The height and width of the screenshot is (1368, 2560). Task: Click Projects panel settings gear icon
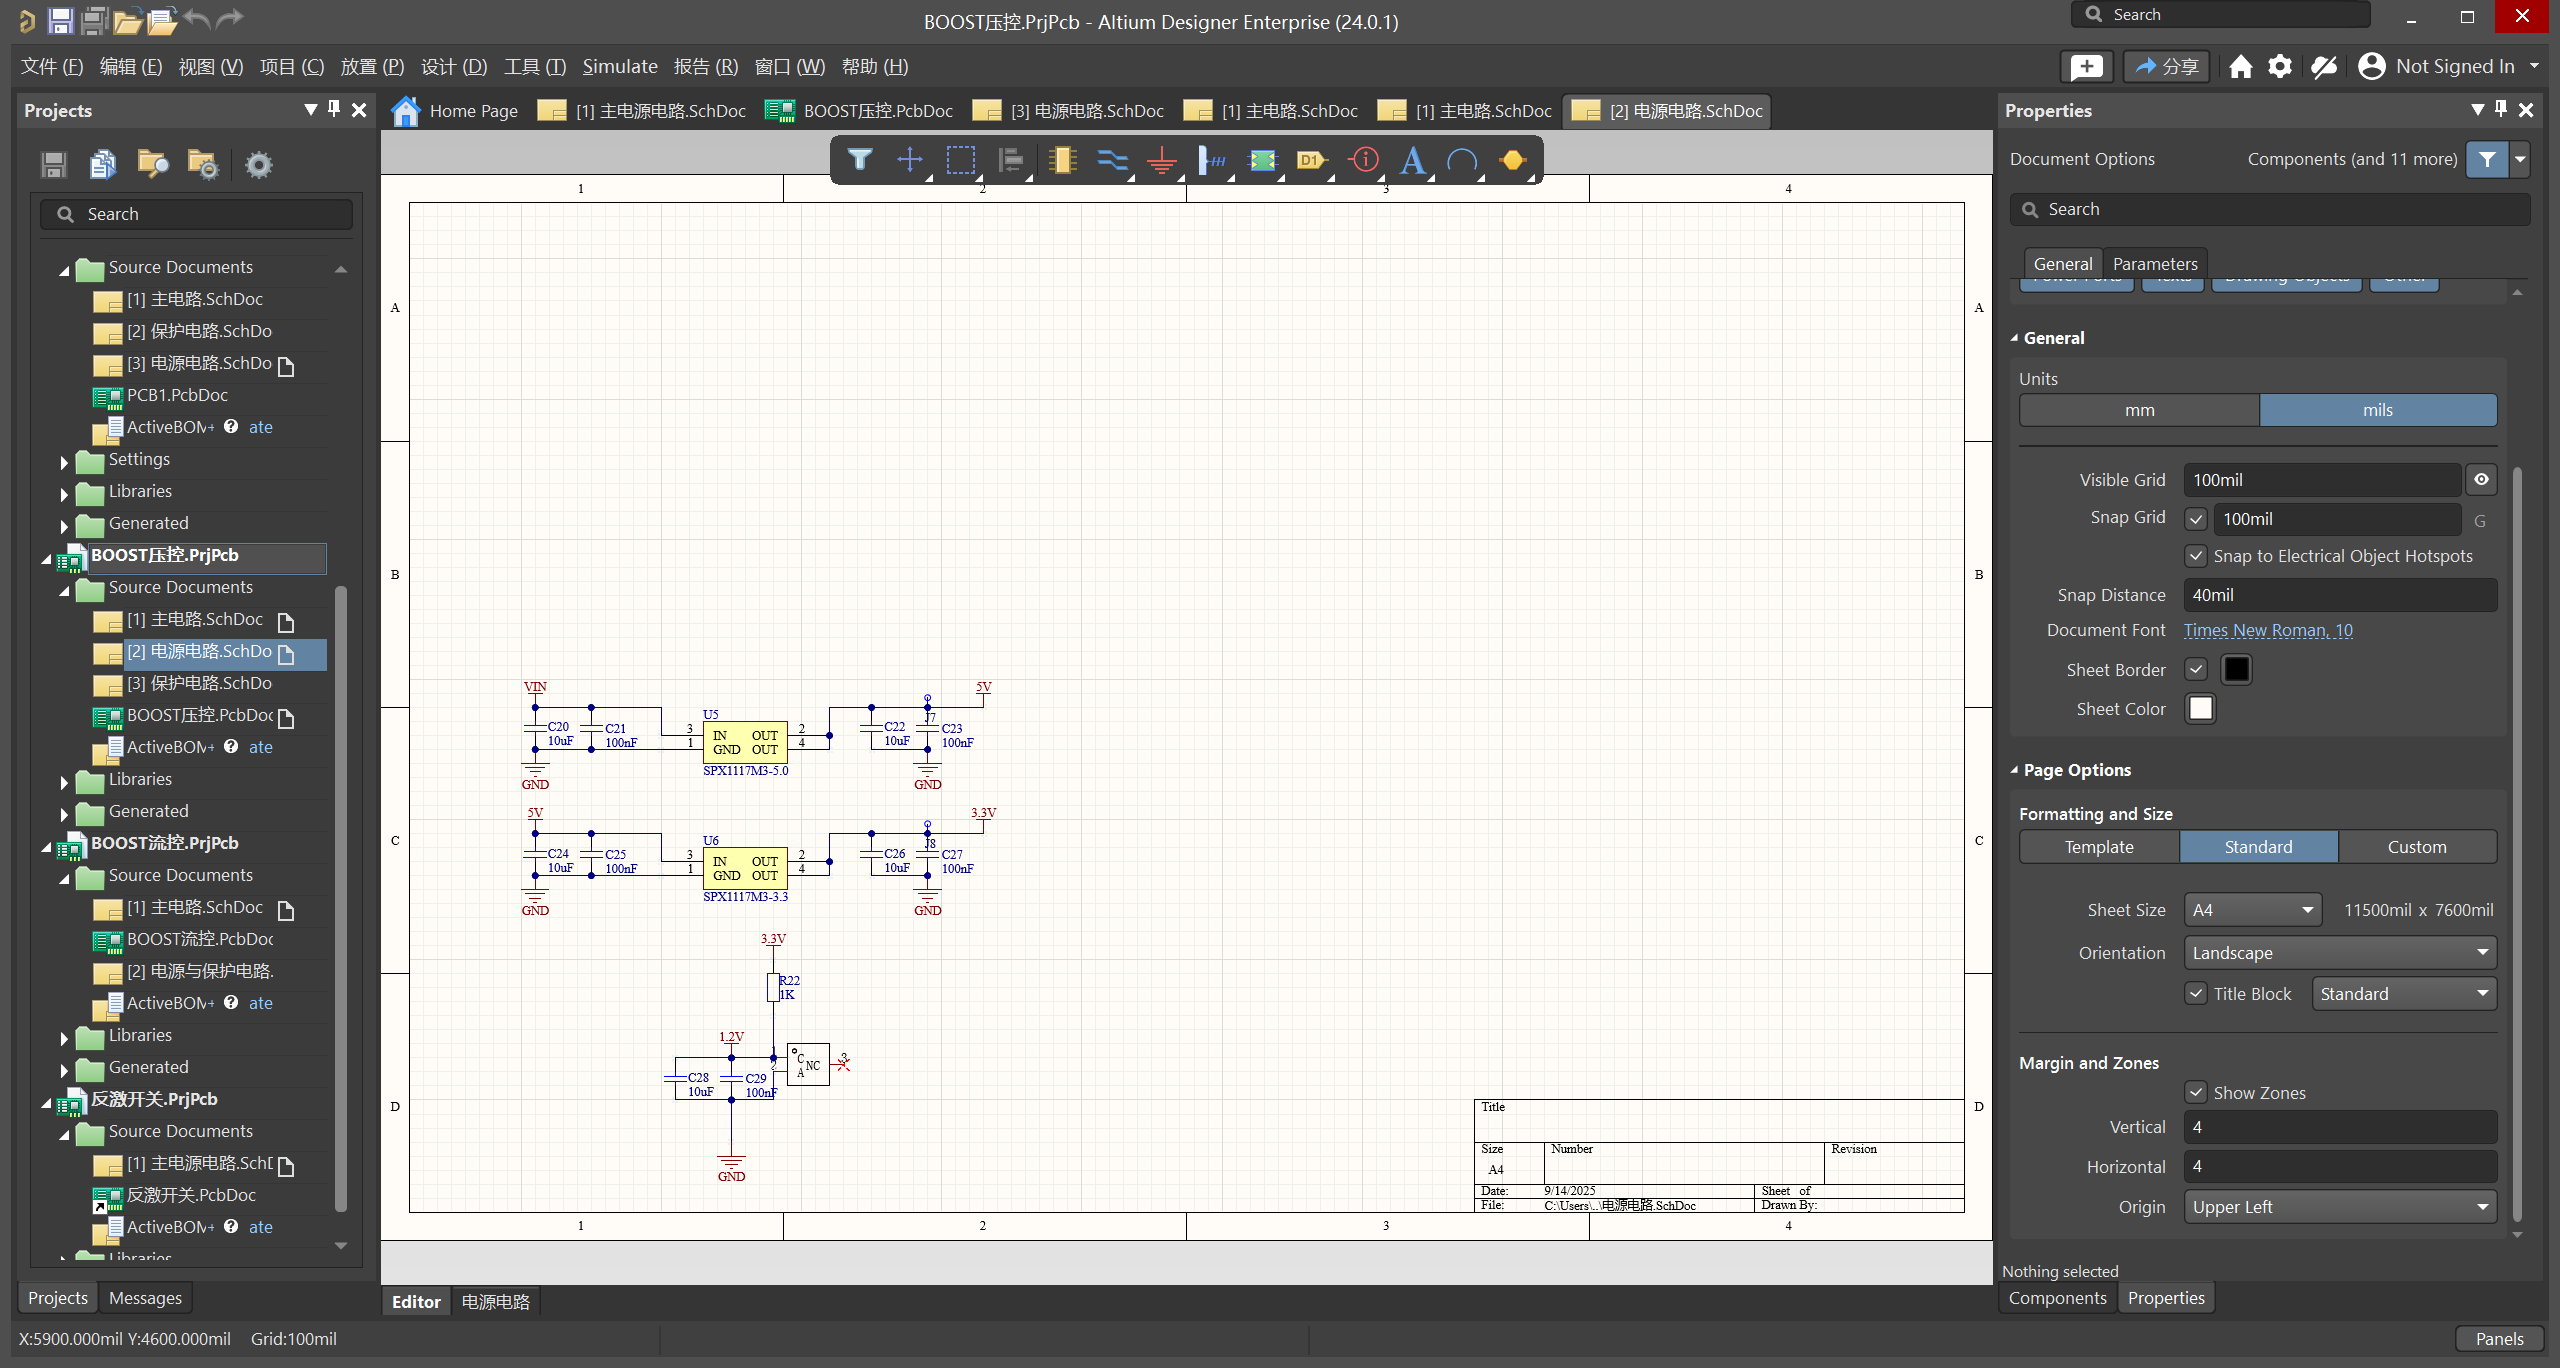coord(258,164)
